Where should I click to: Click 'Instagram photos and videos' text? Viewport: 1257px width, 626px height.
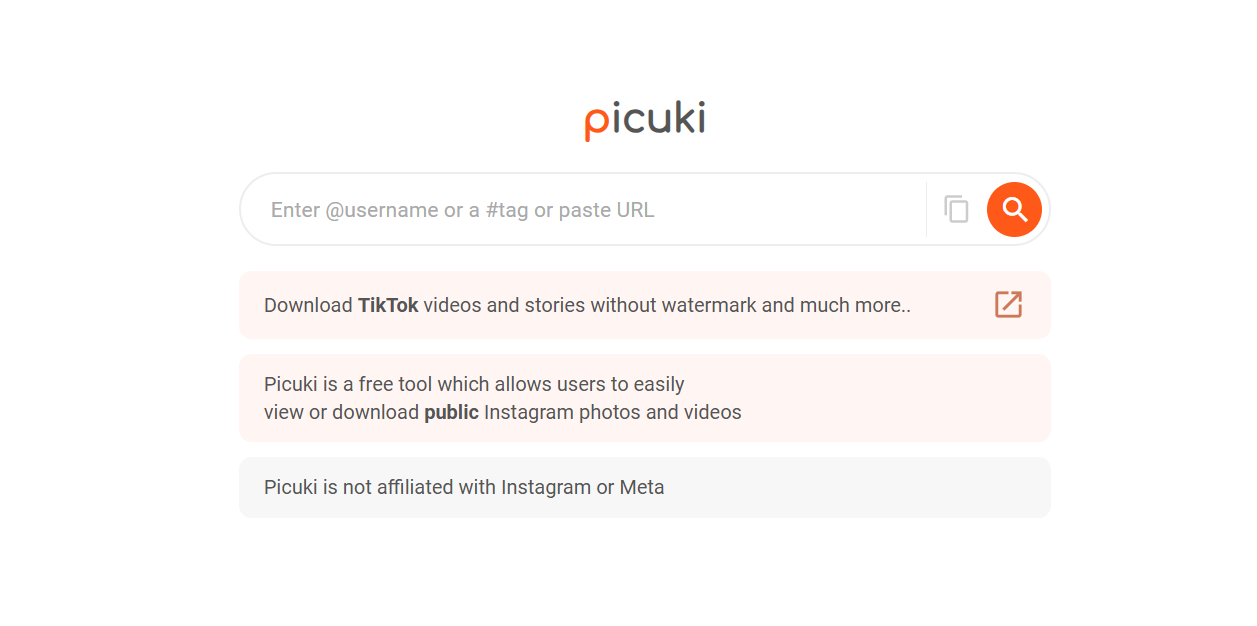612,412
